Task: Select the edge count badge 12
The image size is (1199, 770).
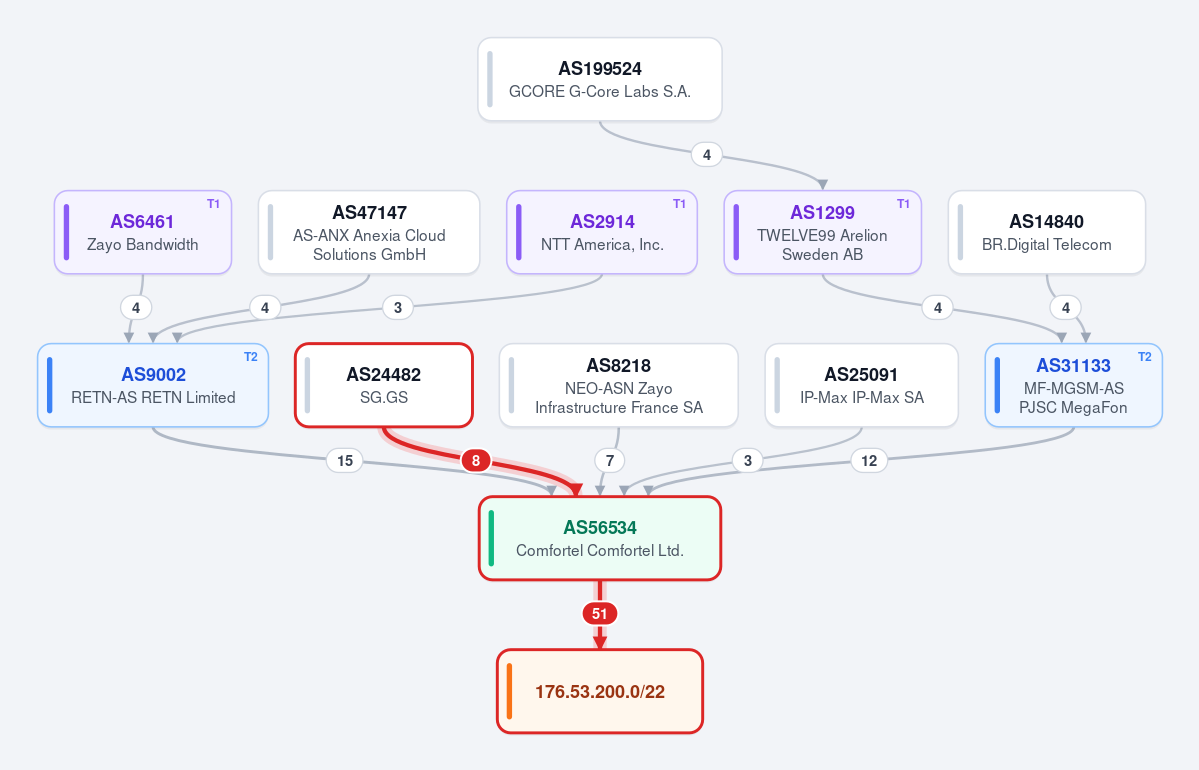Action: 869,460
